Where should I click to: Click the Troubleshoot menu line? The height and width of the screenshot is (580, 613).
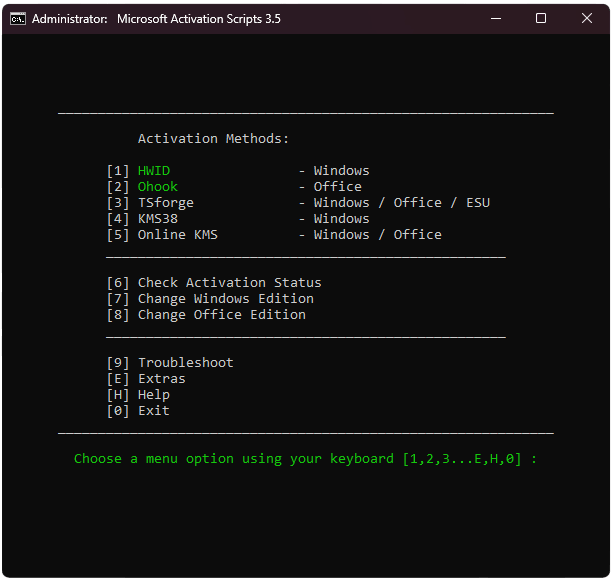tap(170, 363)
